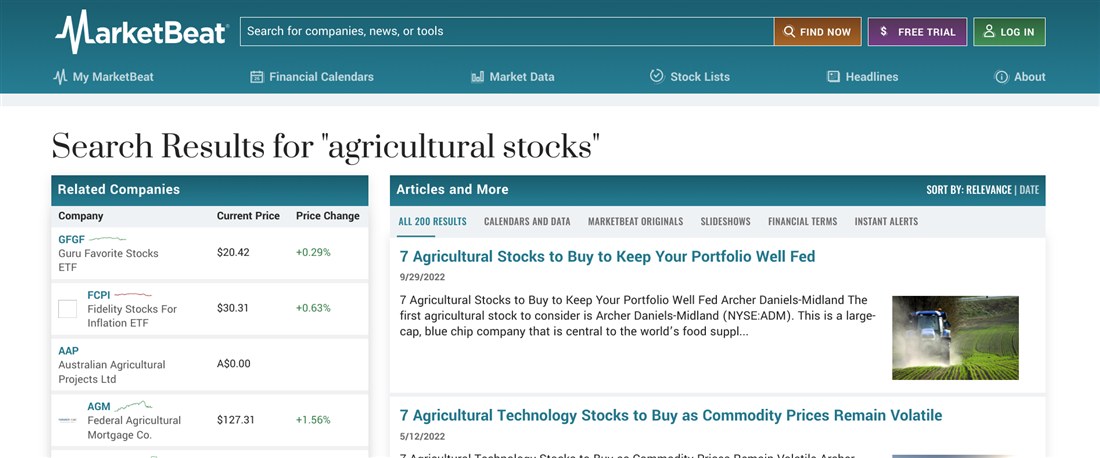
Task: Click the FCPI company logo box
Action: pos(68,309)
